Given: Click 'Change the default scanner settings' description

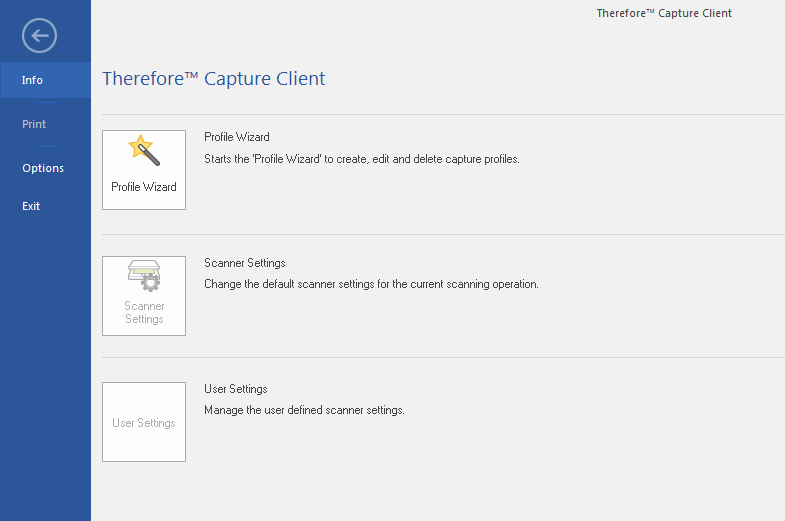Looking at the screenshot, I should (x=371, y=284).
